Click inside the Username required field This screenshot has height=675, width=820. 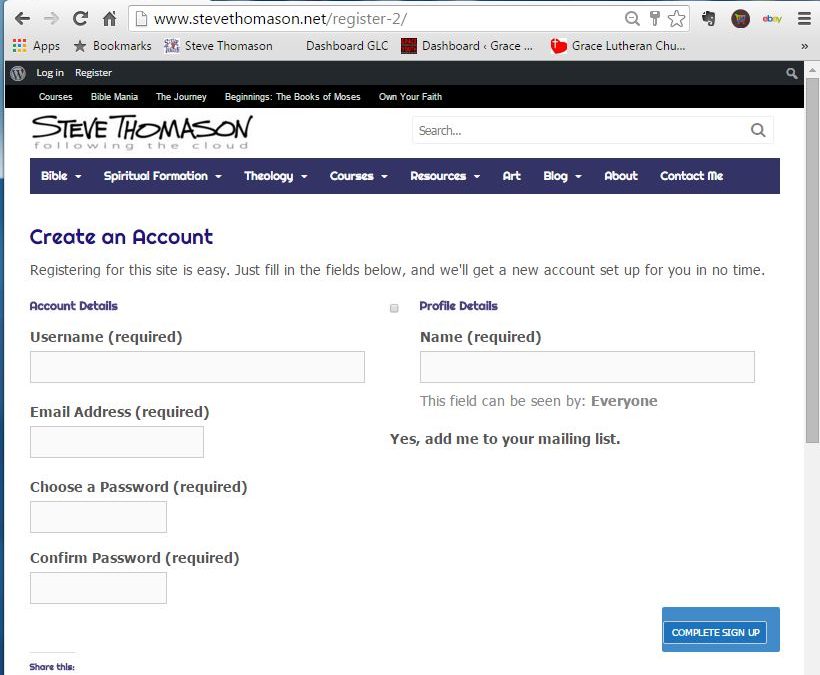click(x=196, y=367)
